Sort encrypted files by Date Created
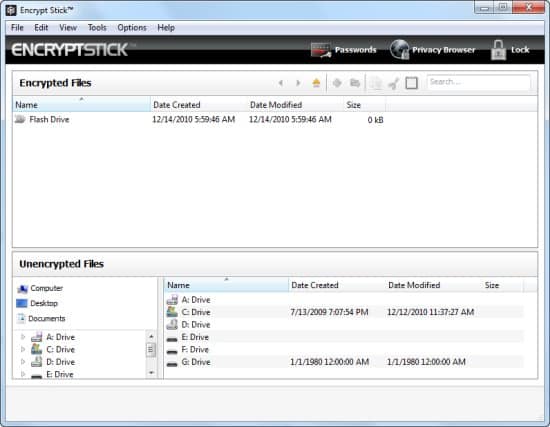Viewport: 550px width, 427px height. tap(199, 105)
